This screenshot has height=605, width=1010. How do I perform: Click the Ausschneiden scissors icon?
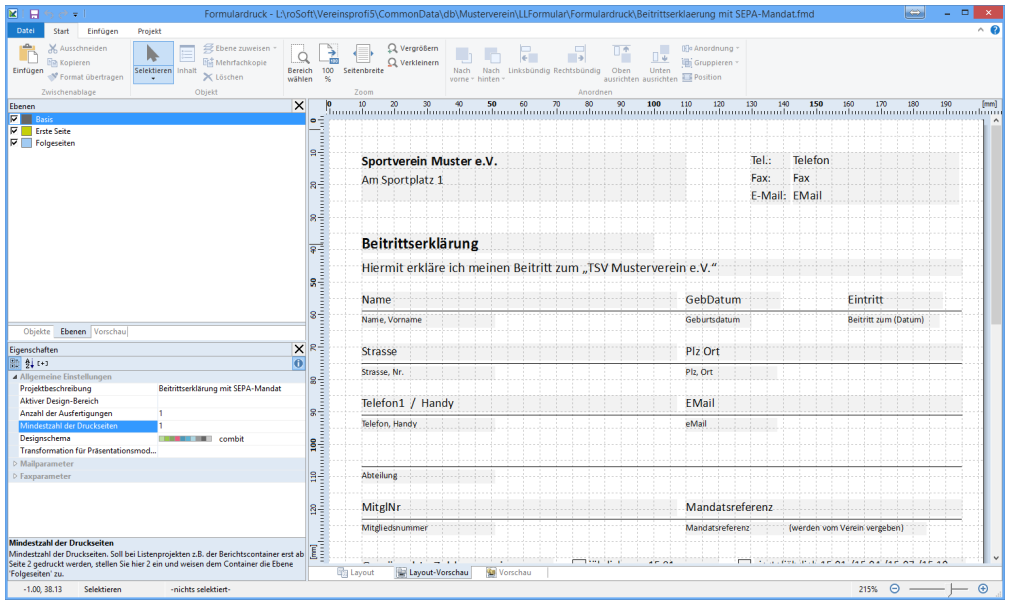coord(53,48)
